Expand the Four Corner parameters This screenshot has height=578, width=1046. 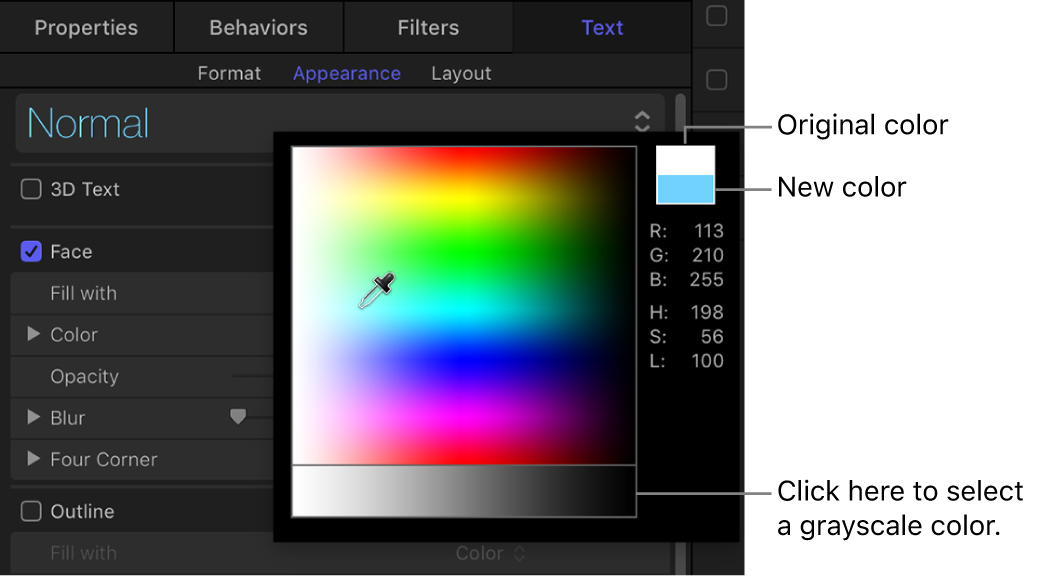33,460
